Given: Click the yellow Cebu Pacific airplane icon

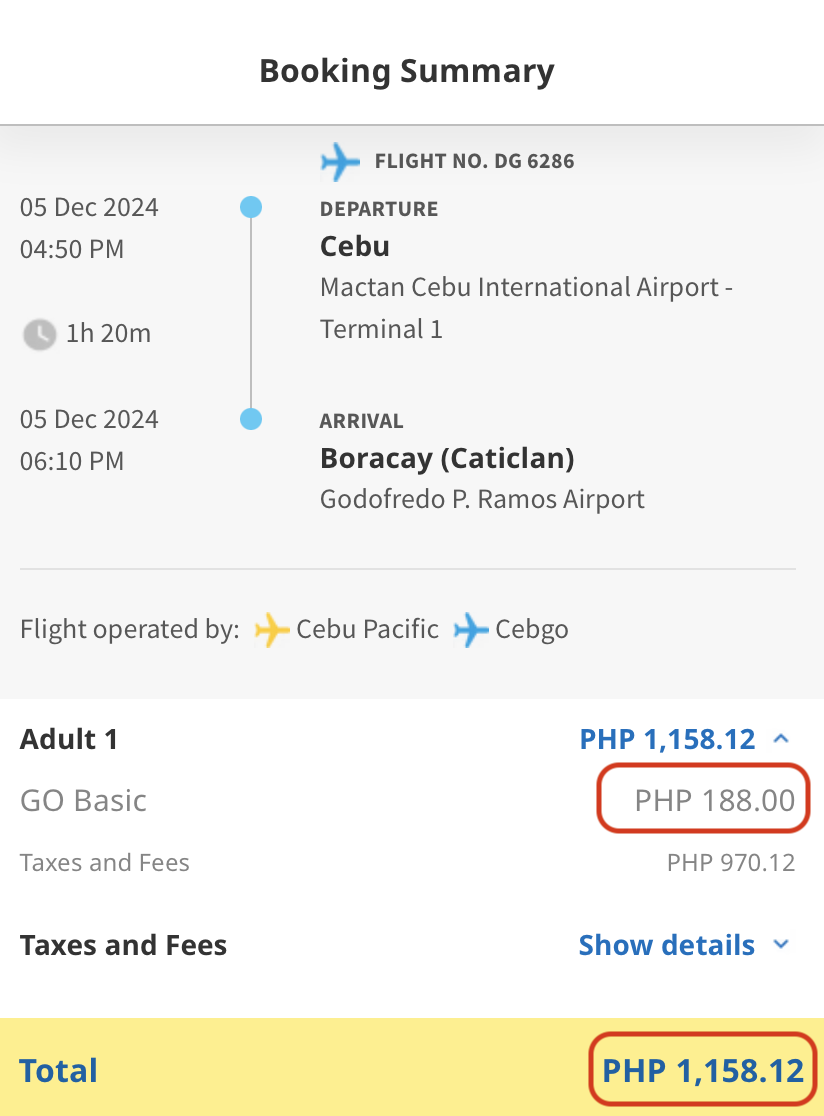Looking at the screenshot, I should [271, 630].
